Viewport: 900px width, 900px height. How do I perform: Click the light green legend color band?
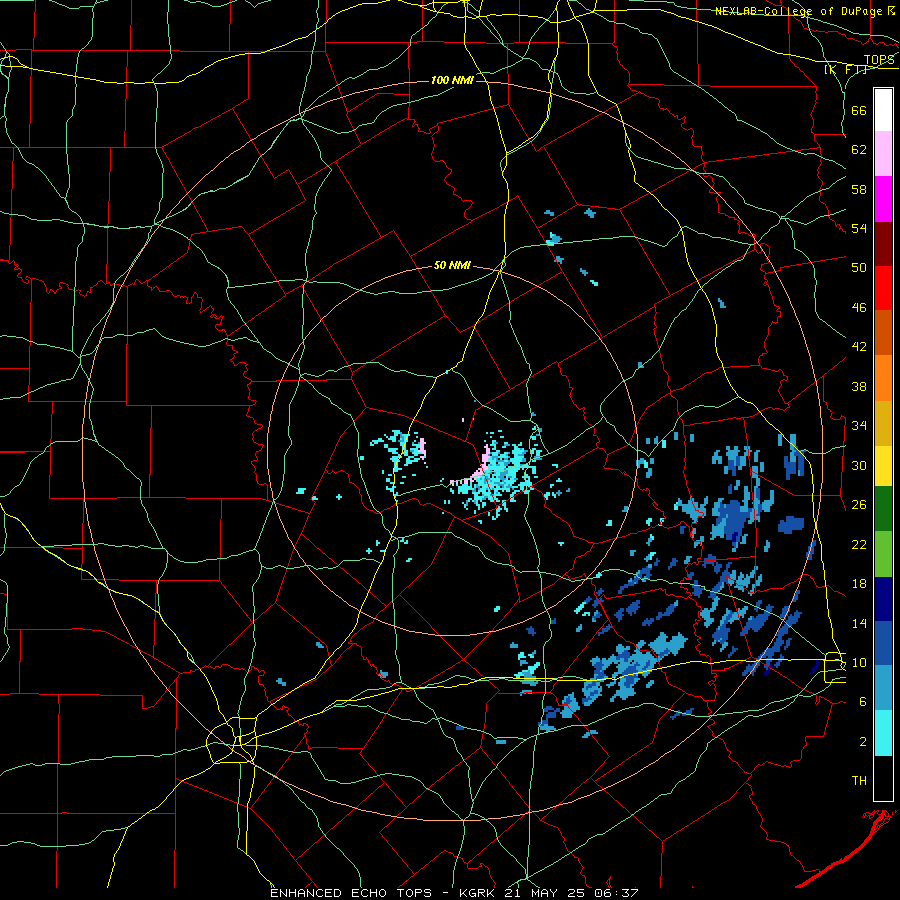(883, 554)
